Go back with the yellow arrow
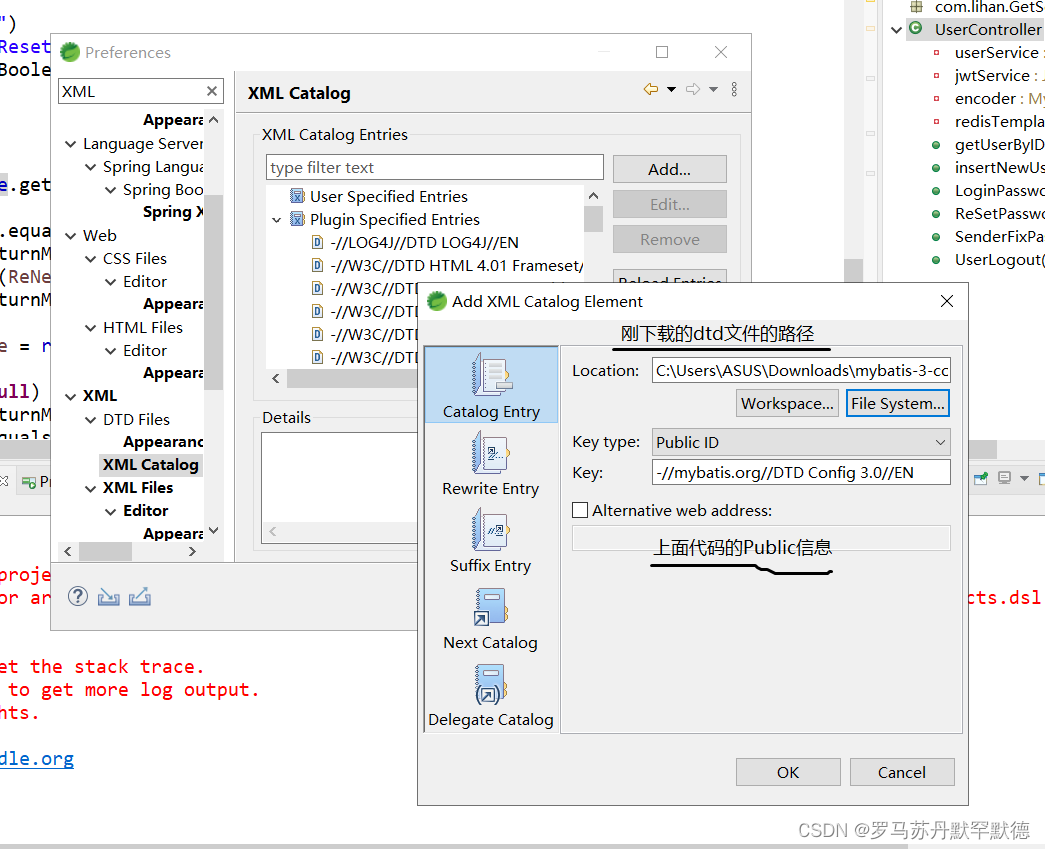Viewport: 1045px width, 849px height. (651, 89)
